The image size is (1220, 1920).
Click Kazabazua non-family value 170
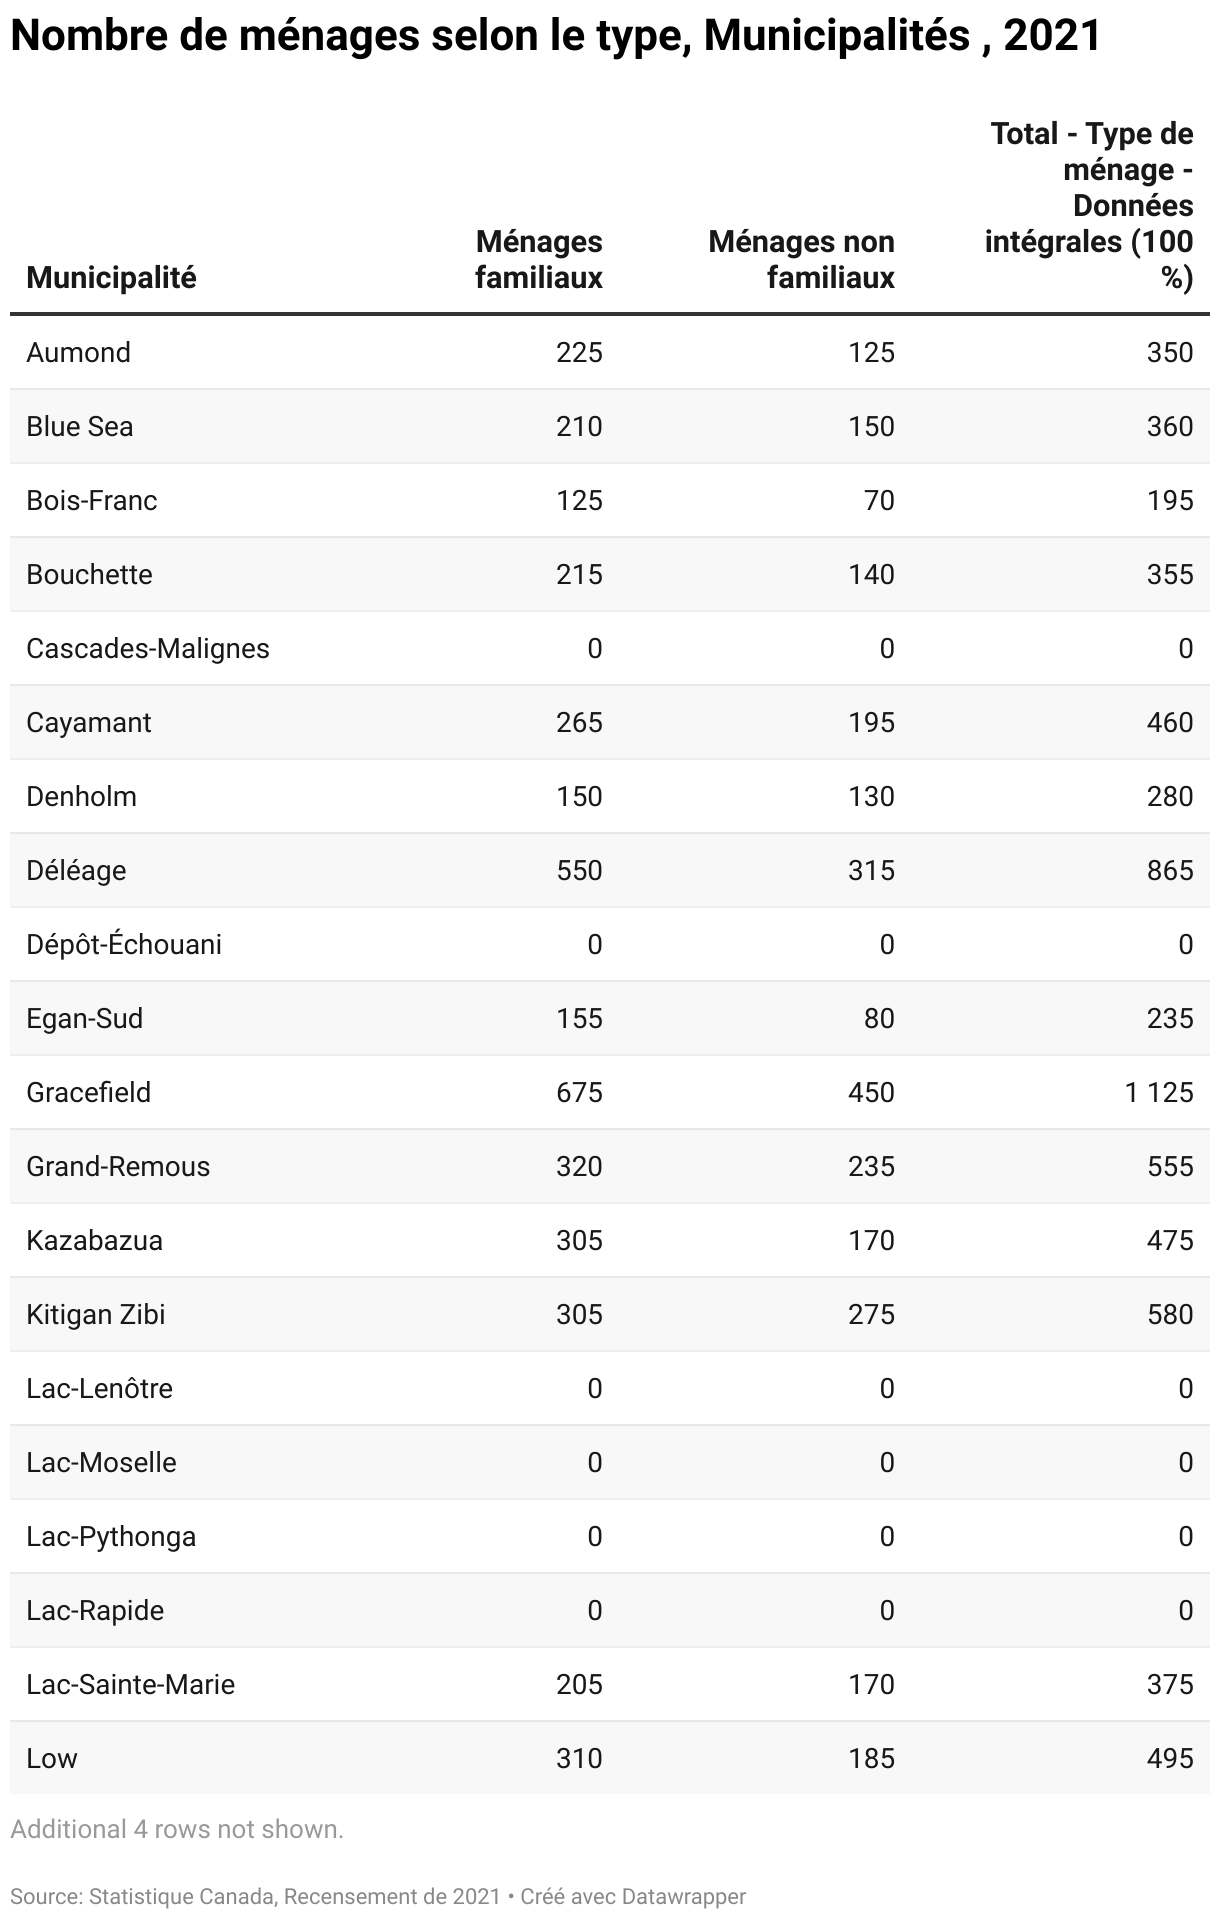pyautogui.click(x=871, y=1240)
